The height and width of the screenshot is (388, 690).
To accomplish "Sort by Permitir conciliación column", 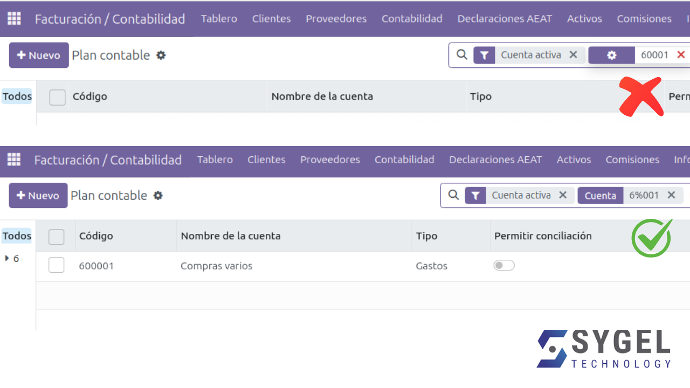I will [543, 236].
